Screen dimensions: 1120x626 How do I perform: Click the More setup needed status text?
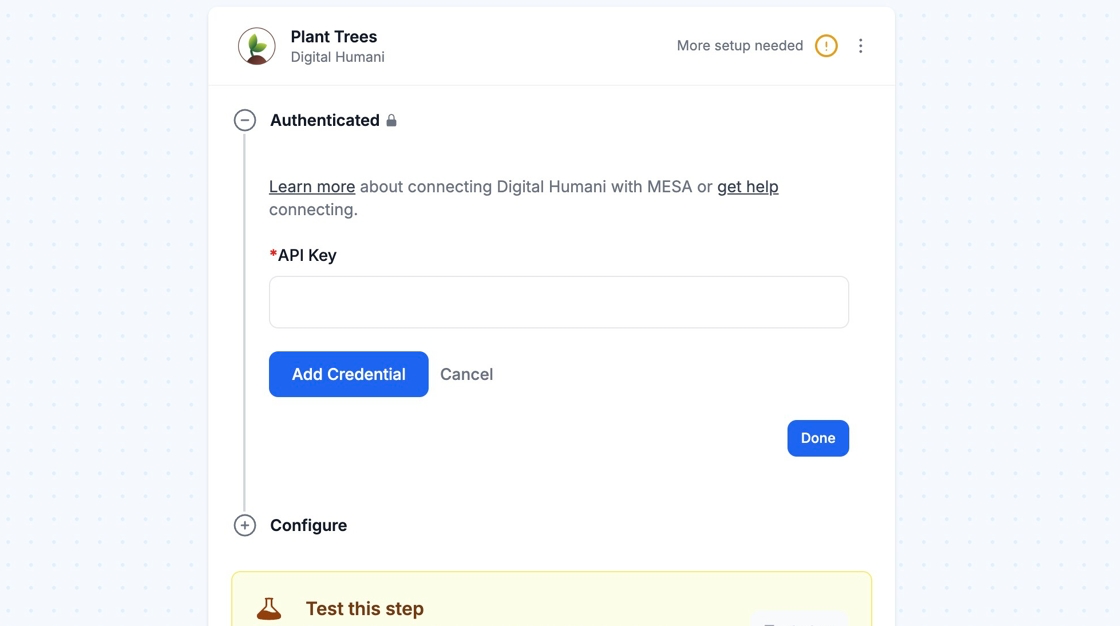tap(739, 46)
